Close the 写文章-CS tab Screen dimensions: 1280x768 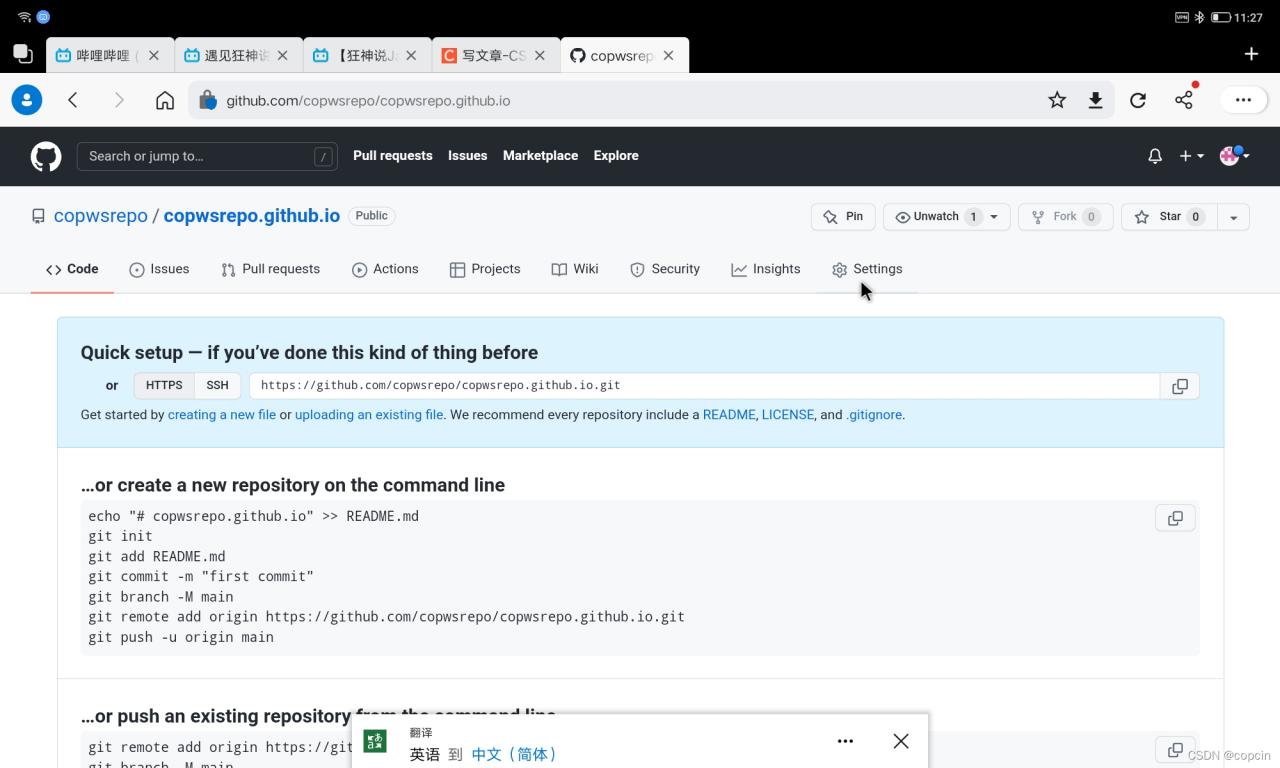[x=540, y=56]
